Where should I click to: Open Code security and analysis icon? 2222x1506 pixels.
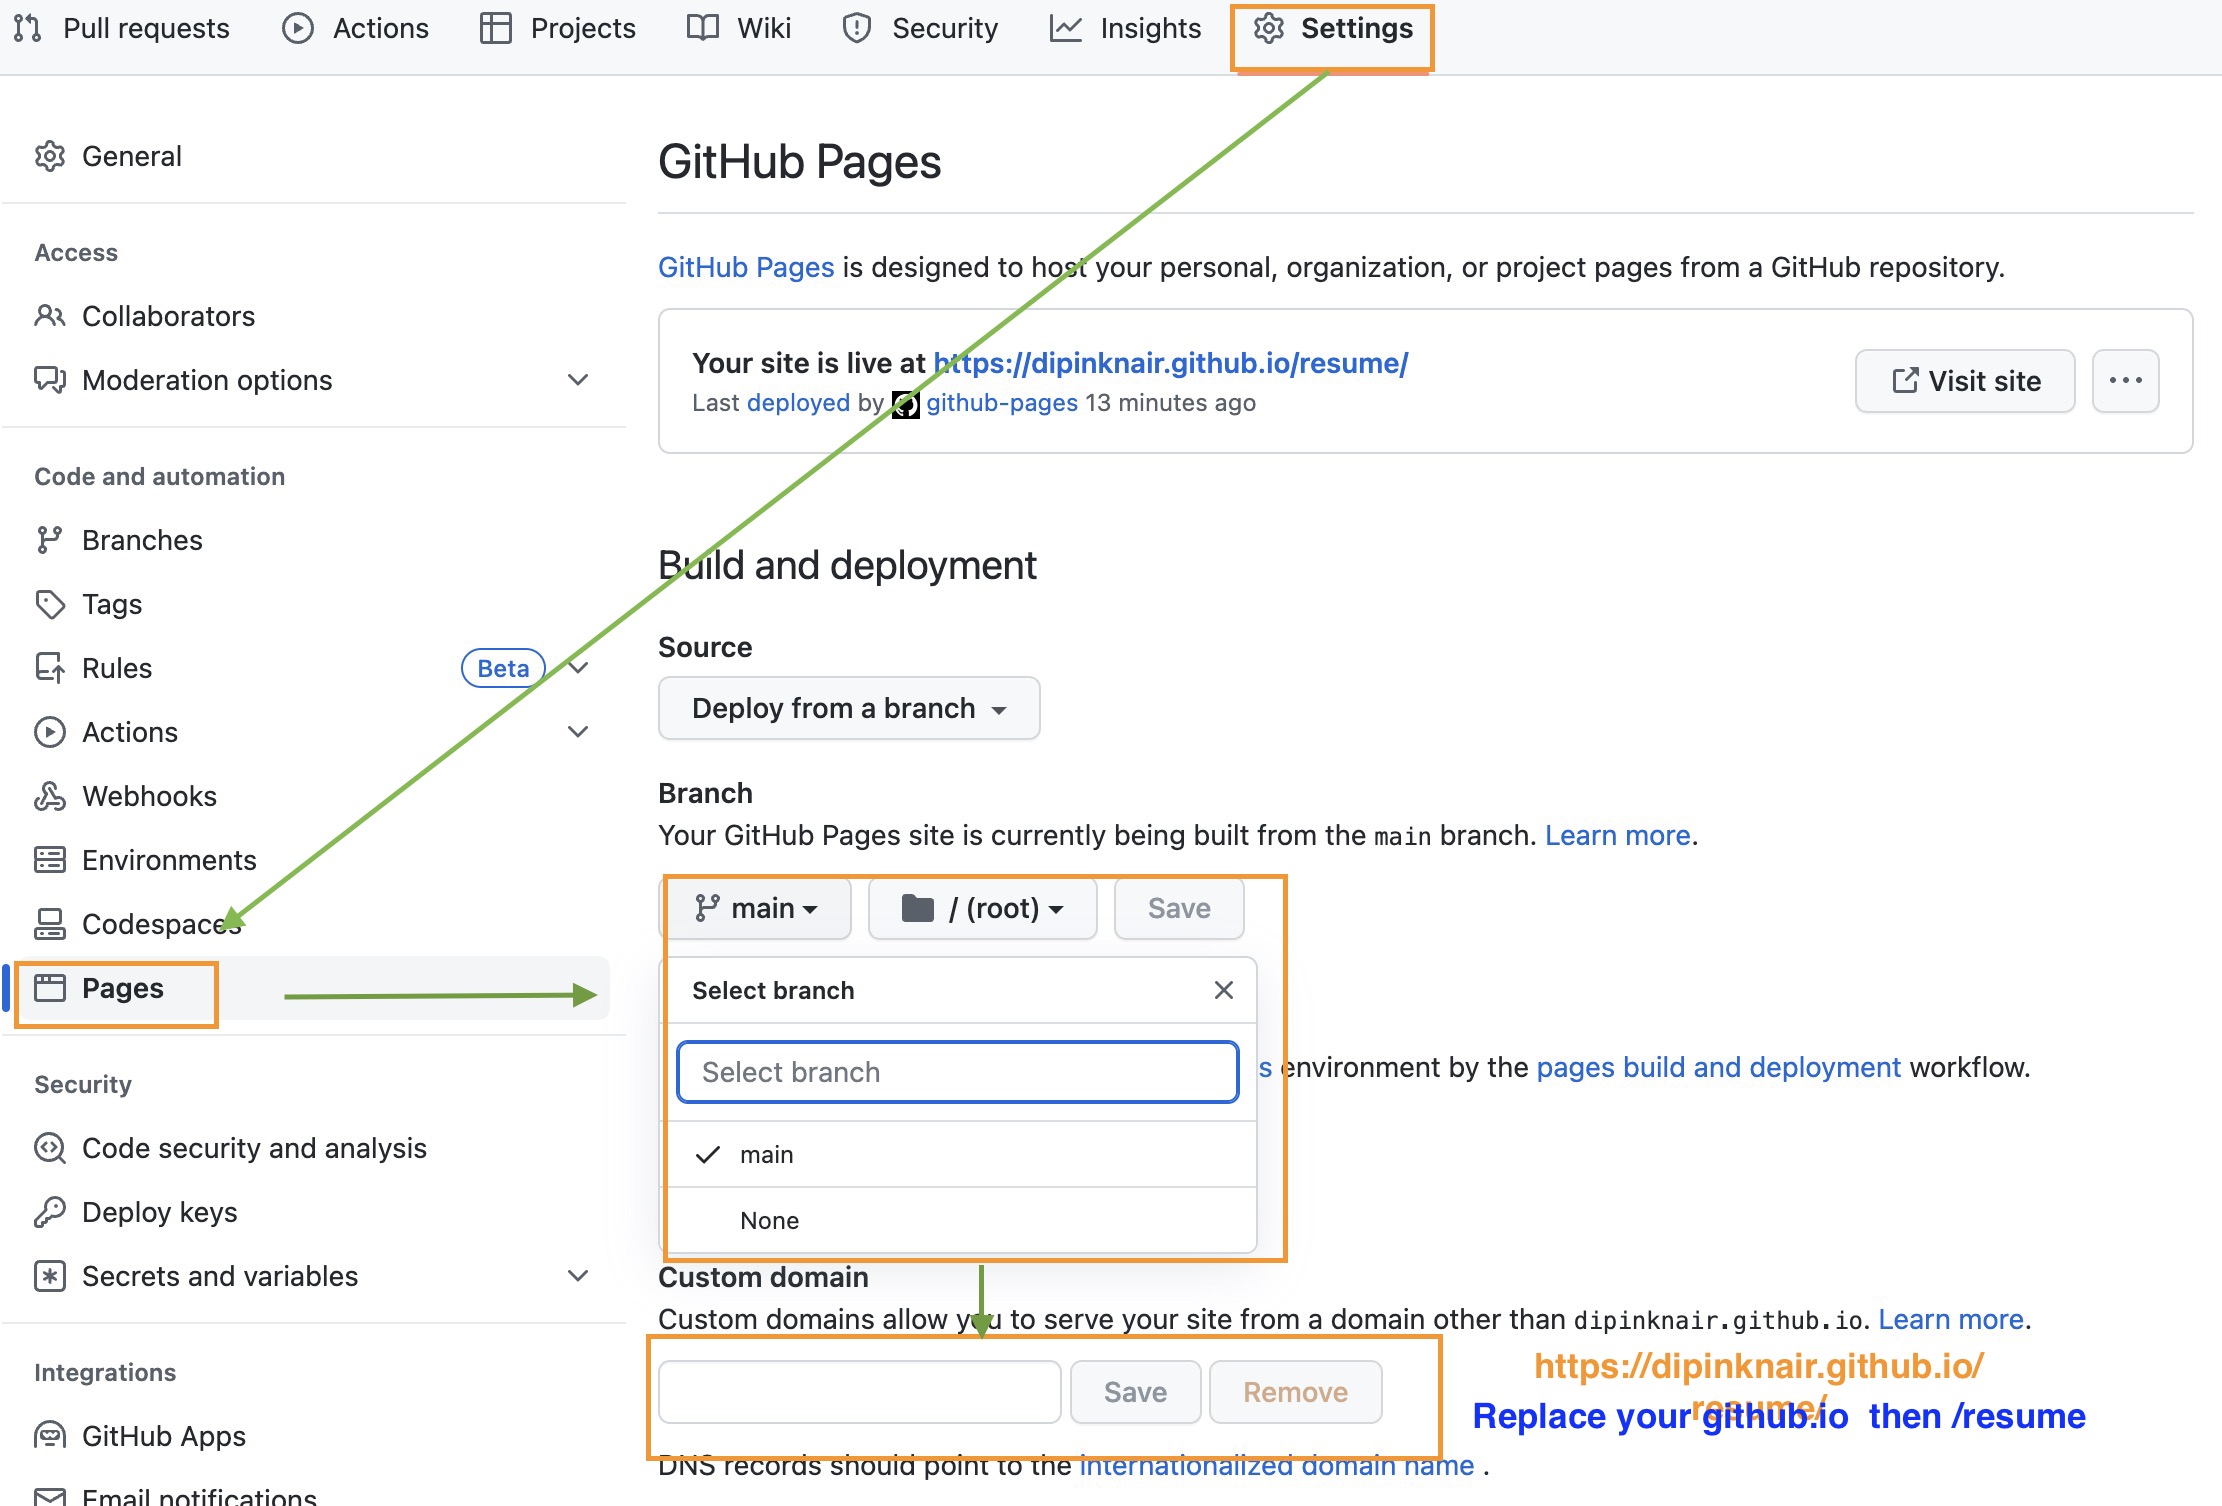(x=50, y=1148)
